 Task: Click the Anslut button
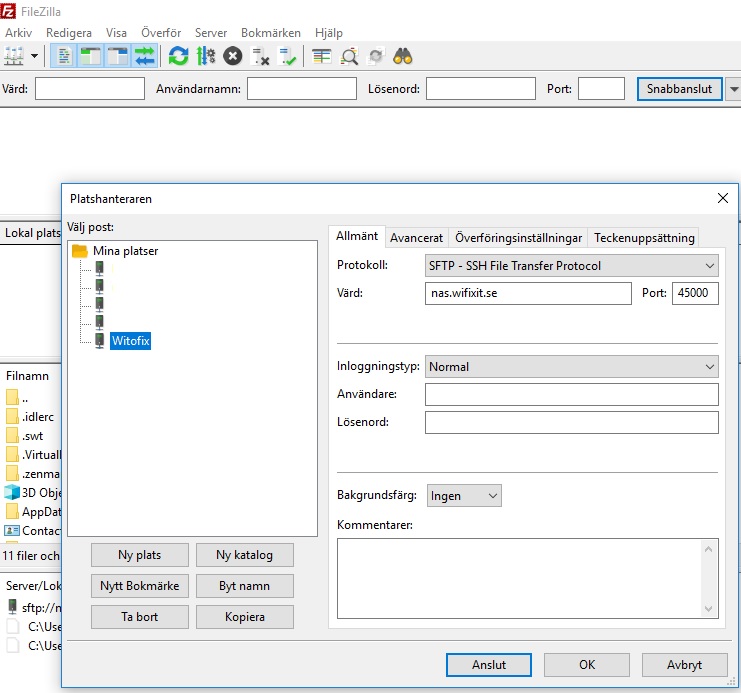point(489,664)
